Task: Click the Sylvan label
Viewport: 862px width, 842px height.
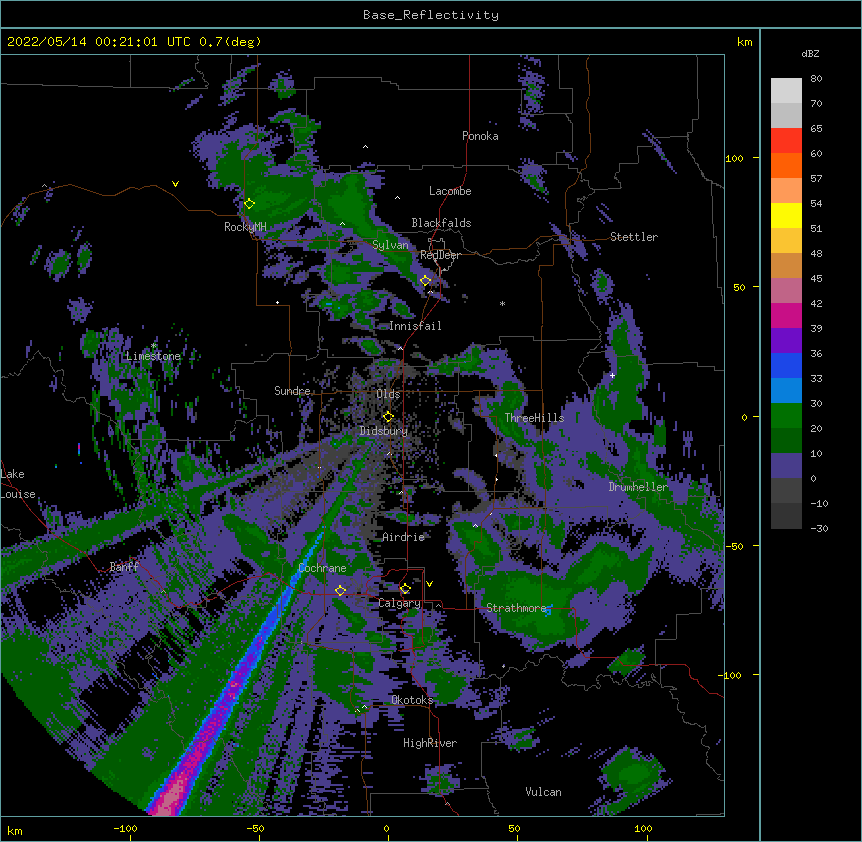Action: click(x=390, y=245)
